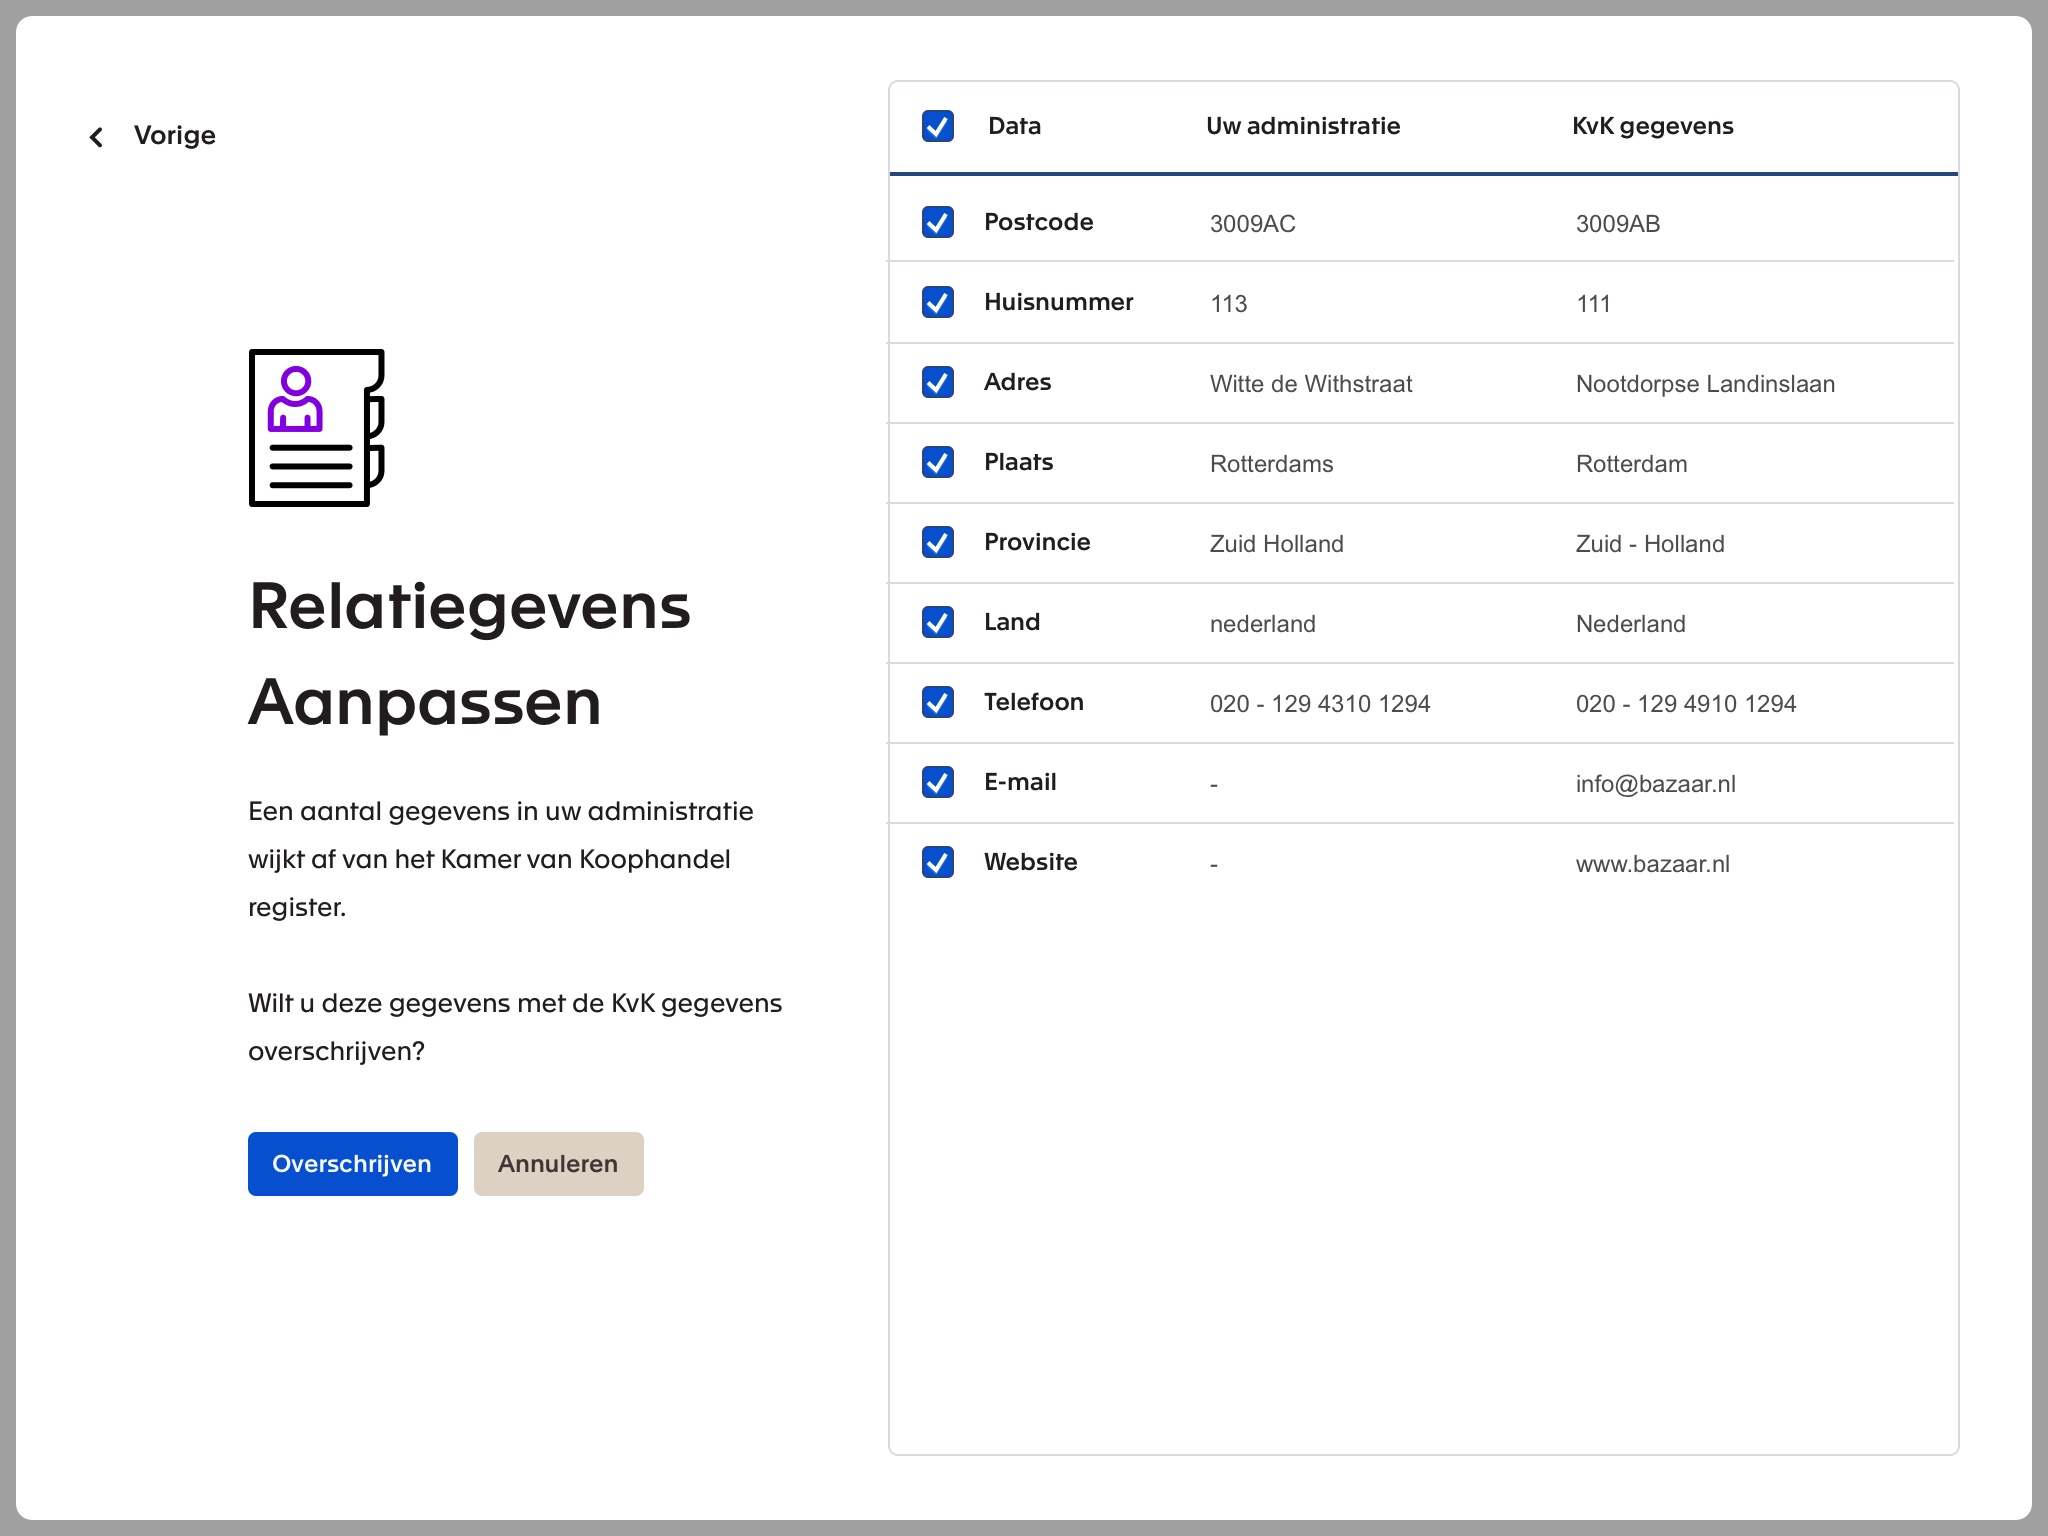This screenshot has width=2048, height=1536.
Task: Deselect the Adres row checkbox
Action: click(937, 382)
